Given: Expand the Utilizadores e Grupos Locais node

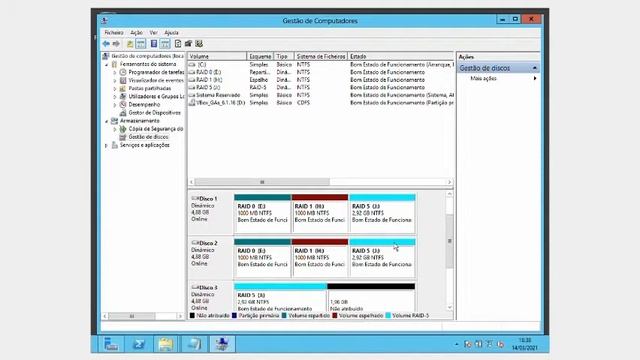Looking at the screenshot, I should click(115, 96).
